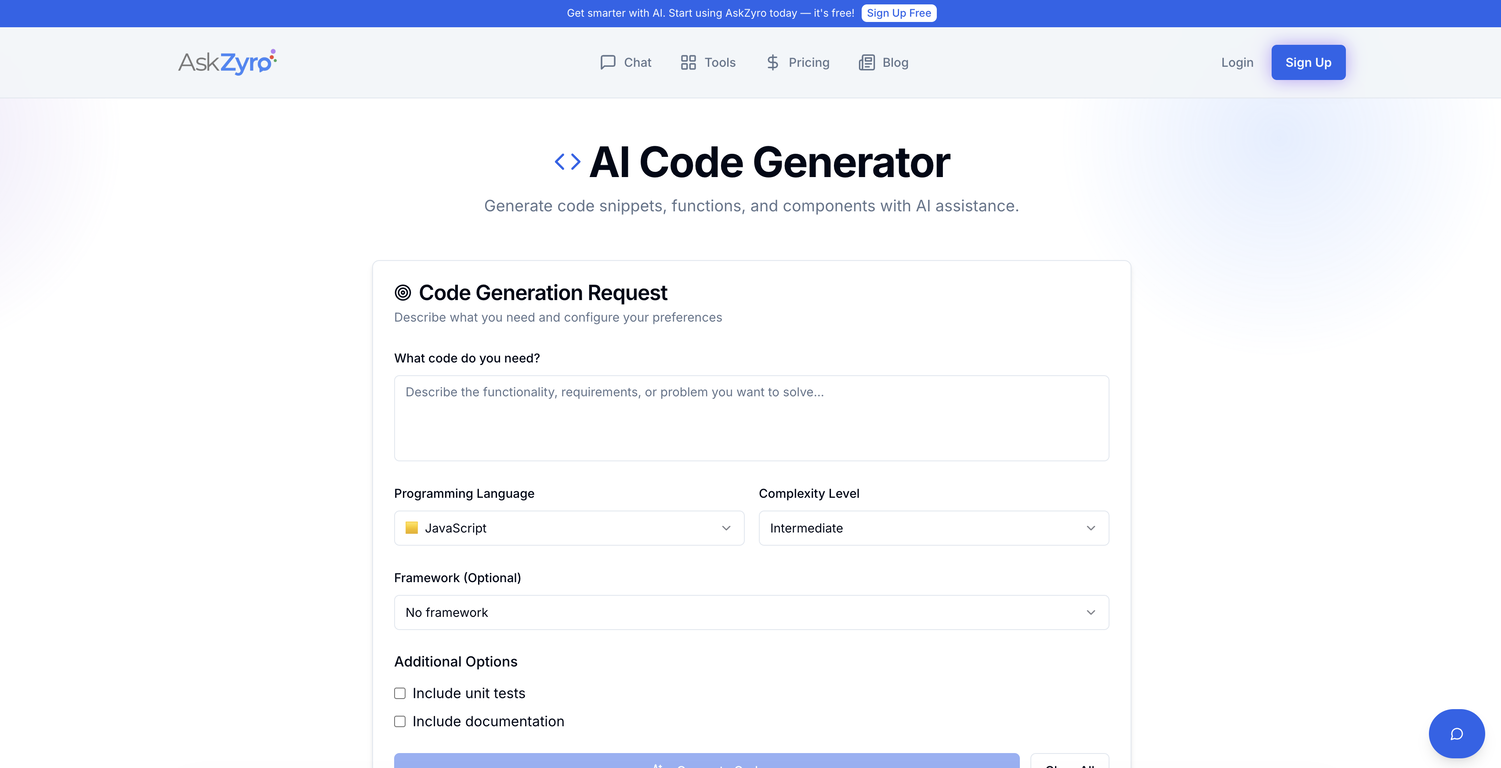The image size is (1501, 768).
Task: Click the AskZyro logo
Action: pyautogui.click(x=227, y=61)
